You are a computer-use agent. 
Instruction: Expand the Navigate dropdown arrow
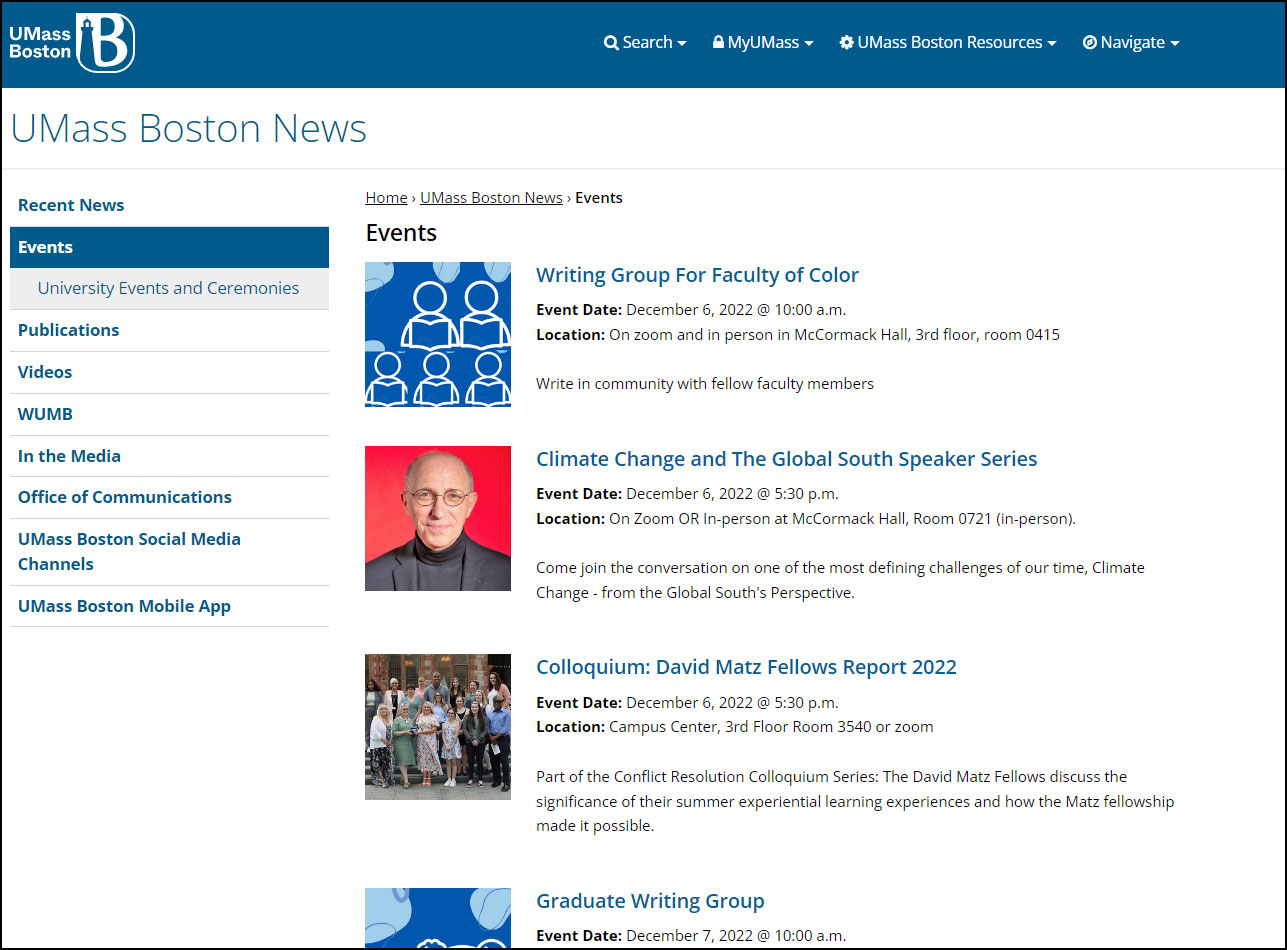pos(1175,44)
